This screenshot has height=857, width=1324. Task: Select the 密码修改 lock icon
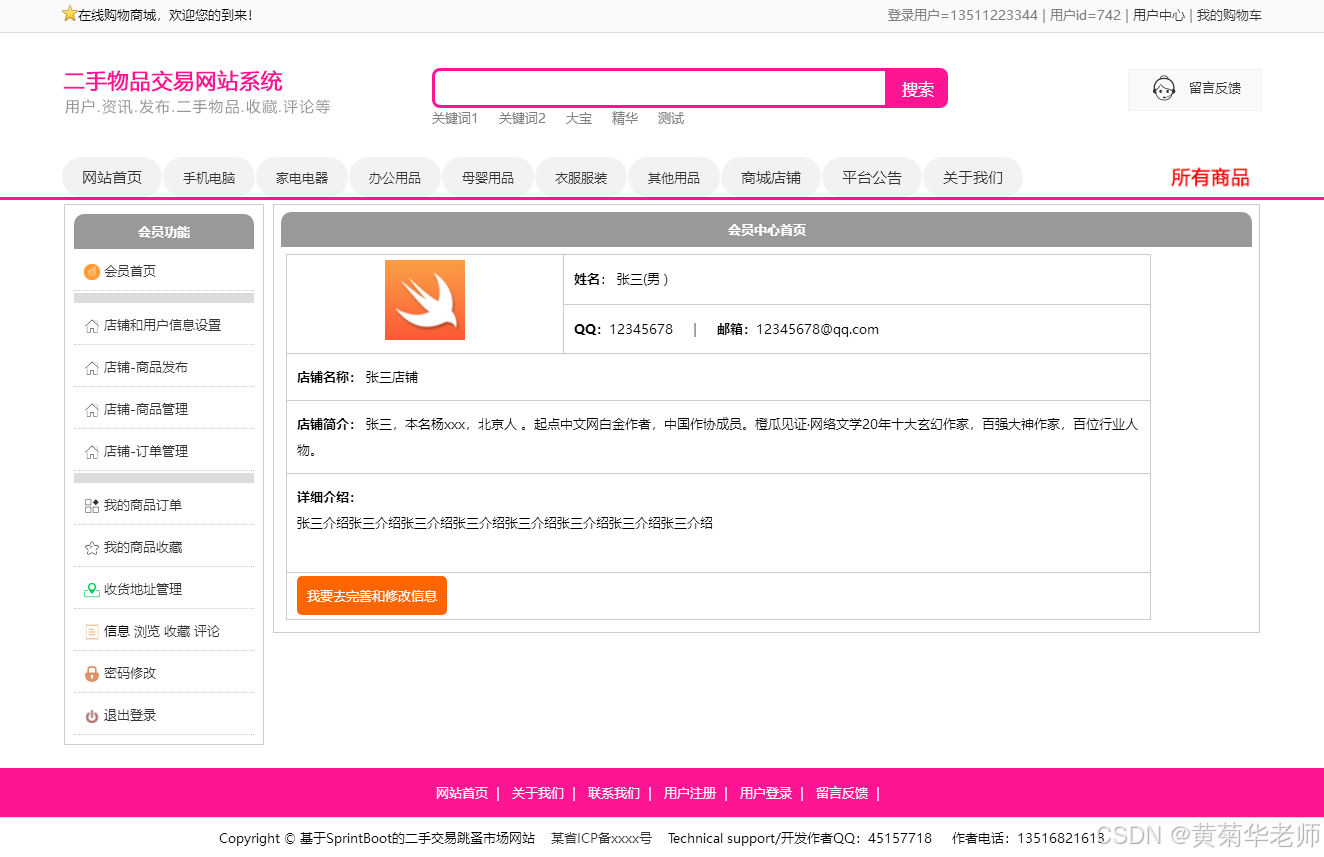pyautogui.click(x=91, y=672)
